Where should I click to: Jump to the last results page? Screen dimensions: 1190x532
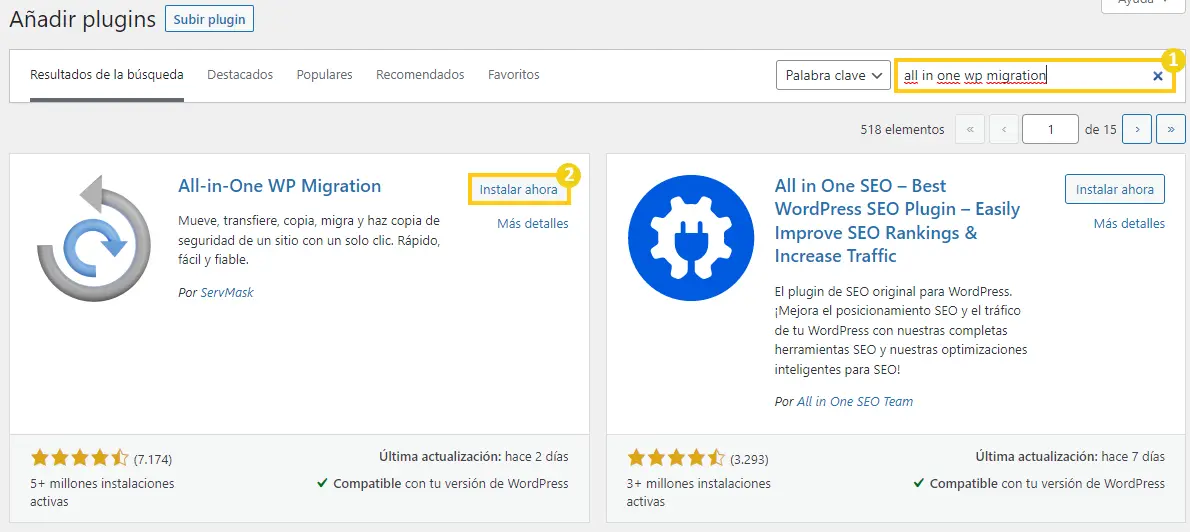tap(1171, 129)
